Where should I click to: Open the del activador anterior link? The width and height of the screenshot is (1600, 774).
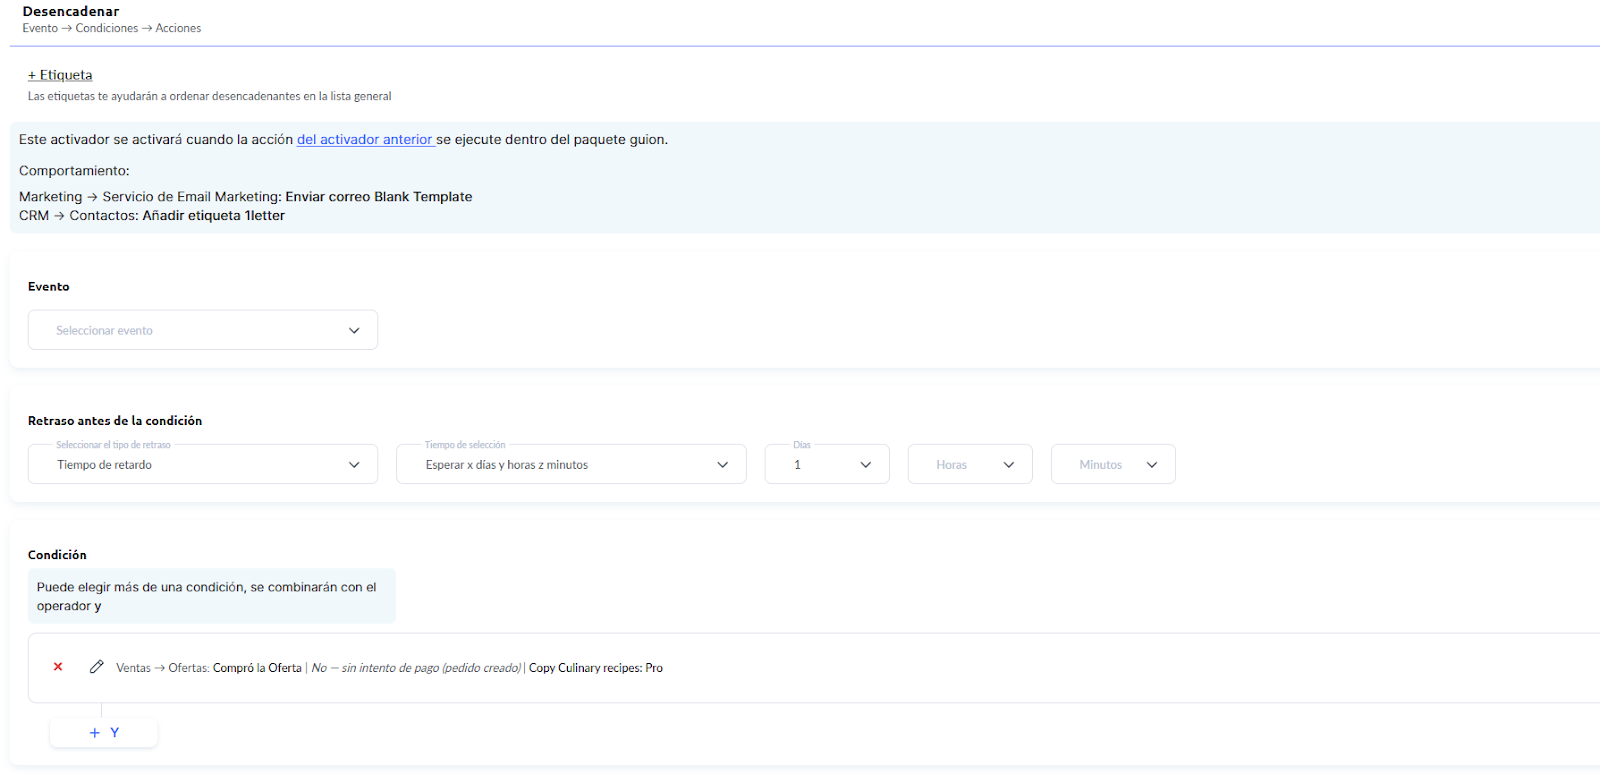point(364,140)
